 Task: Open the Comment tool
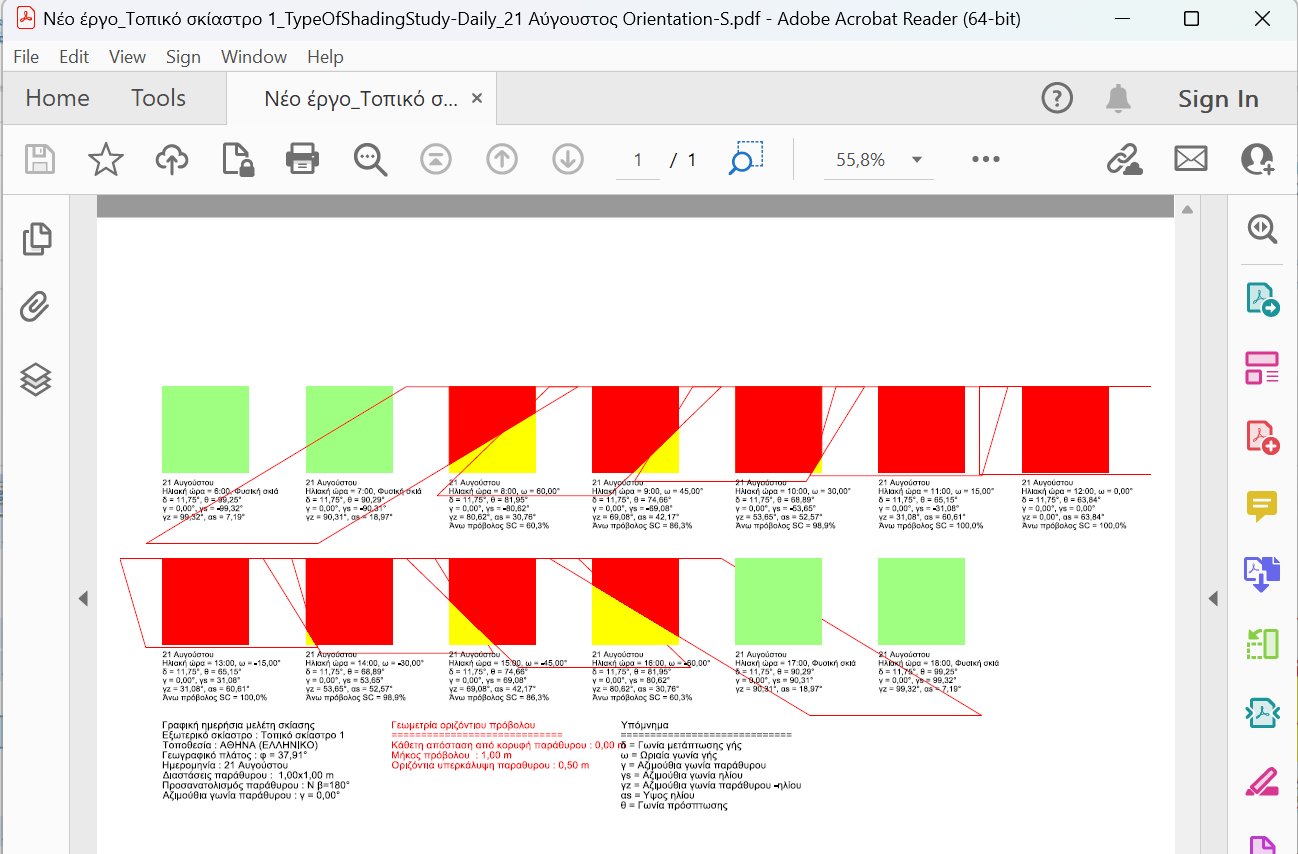click(x=1262, y=507)
